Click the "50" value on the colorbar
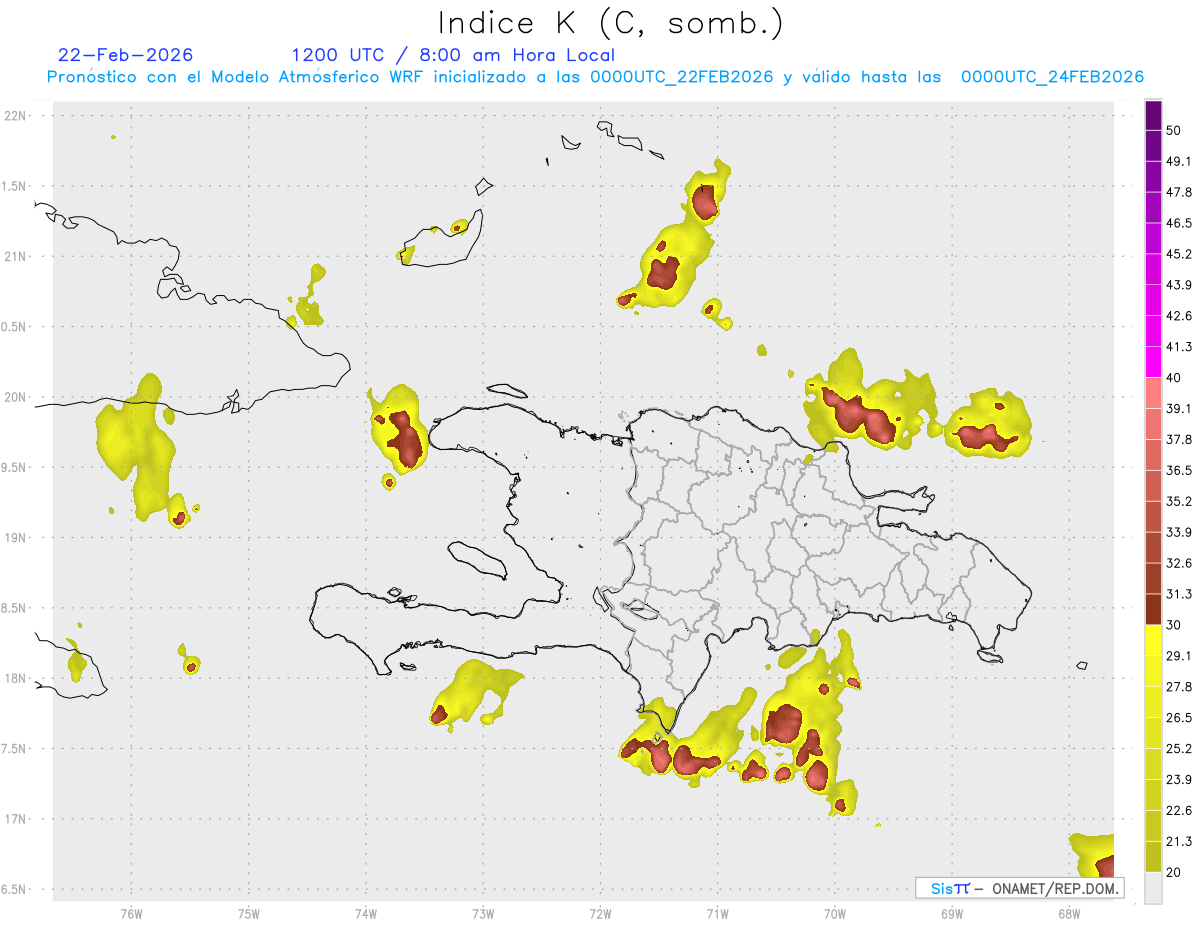1200x927 pixels. coord(1175,130)
